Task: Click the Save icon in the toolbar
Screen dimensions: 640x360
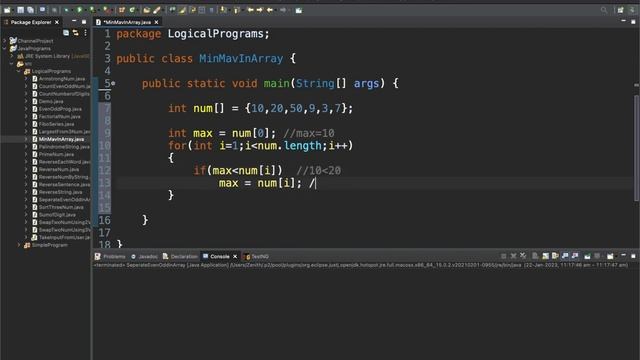Action: (x=20, y=10)
